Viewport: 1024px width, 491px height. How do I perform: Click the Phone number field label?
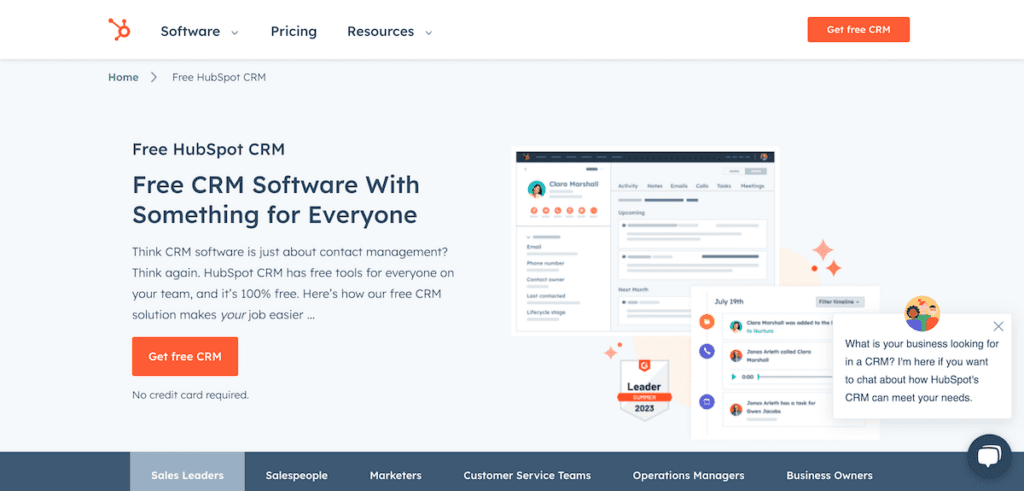(x=545, y=263)
